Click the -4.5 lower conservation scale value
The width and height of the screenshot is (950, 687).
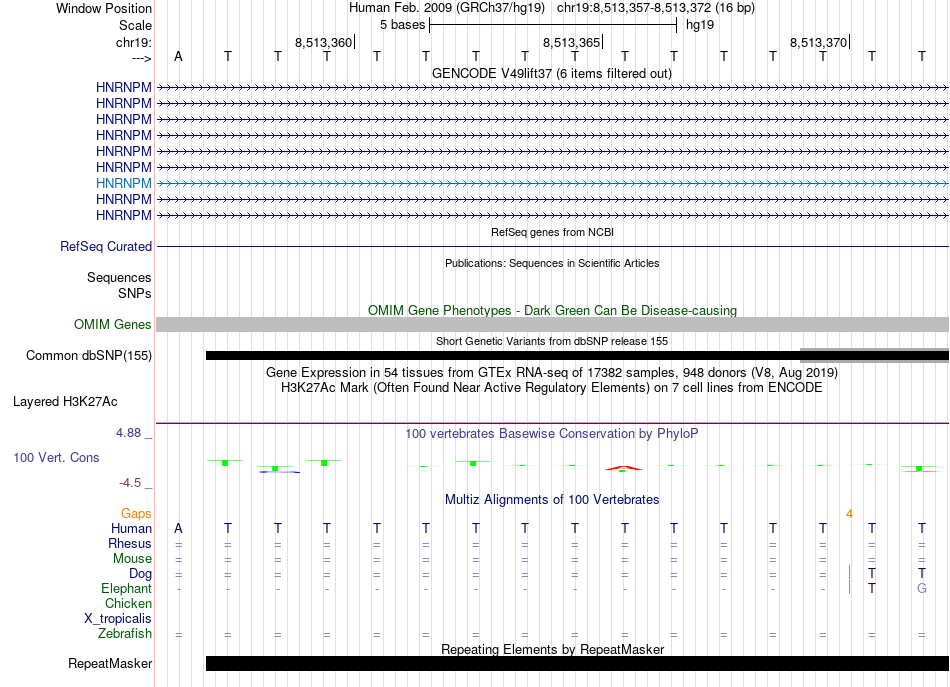(x=130, y=483)
